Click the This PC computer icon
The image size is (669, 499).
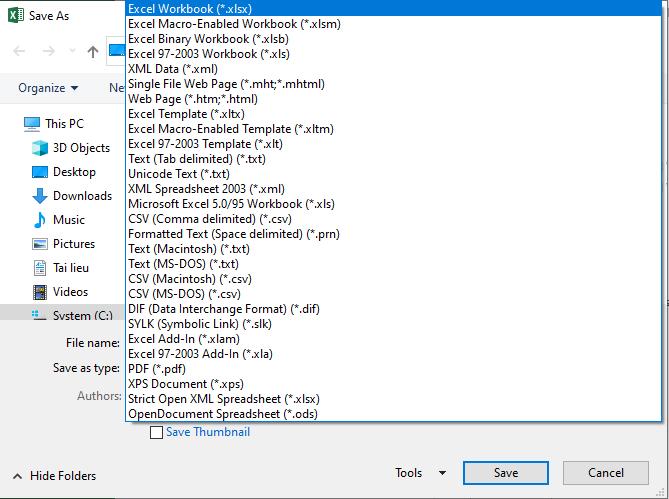32,124
